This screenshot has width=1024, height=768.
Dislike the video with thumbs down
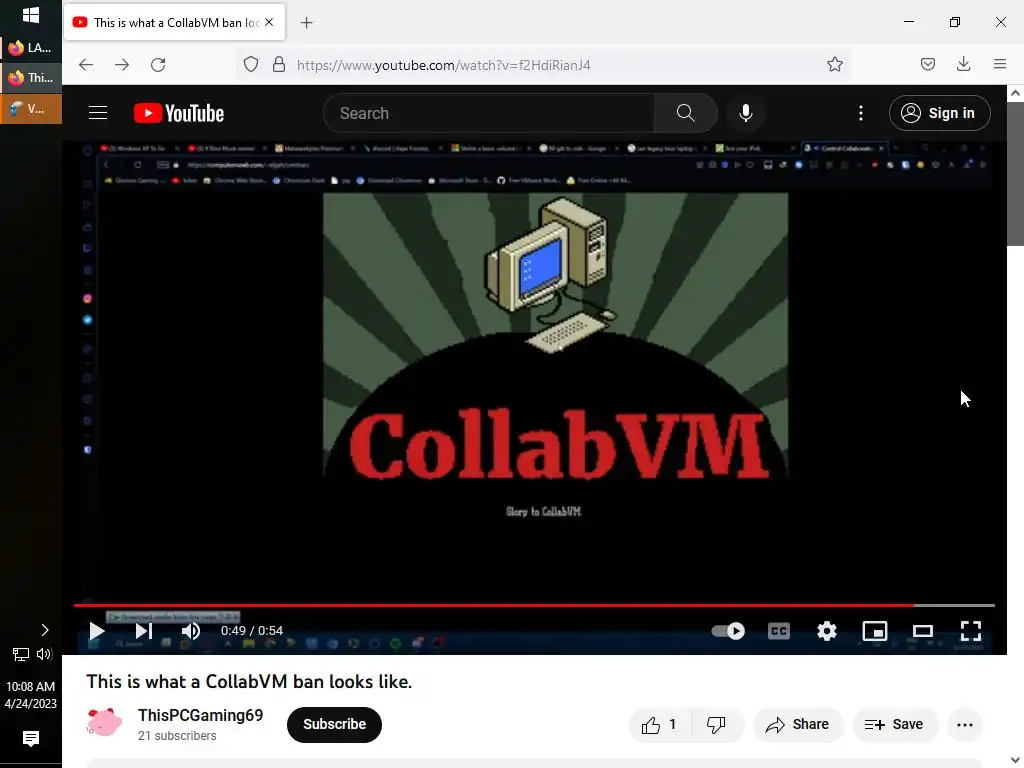point(717,725)
